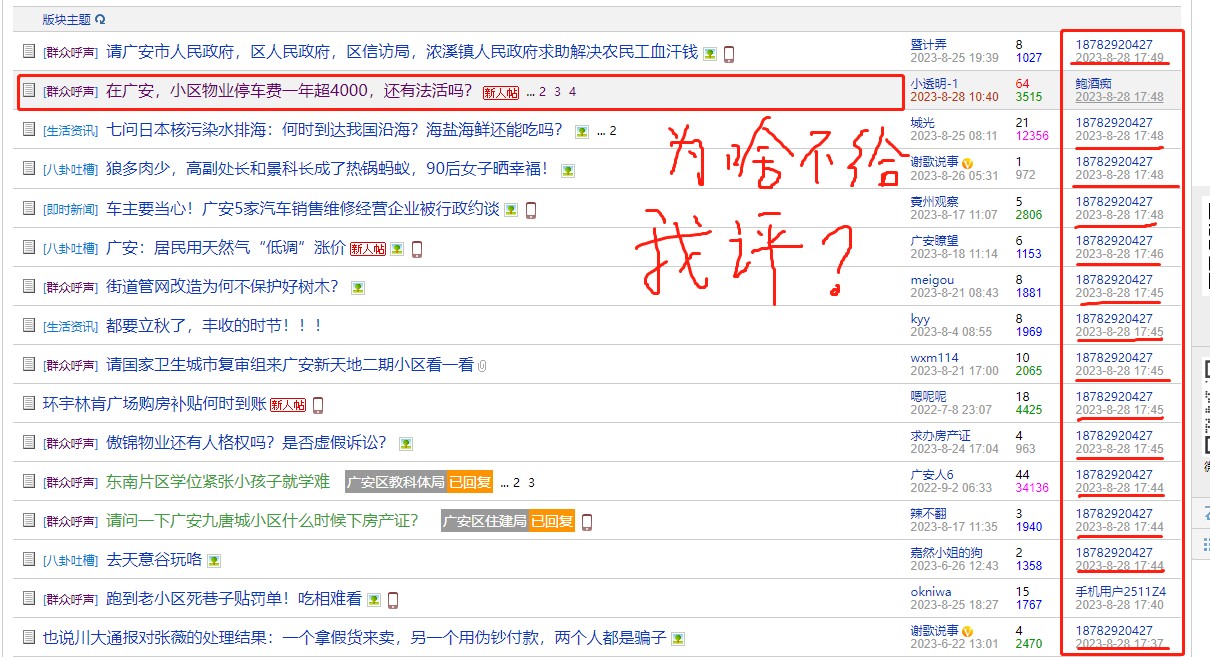Image resolution: width=1210 pixels, height=657 pixels.
Task: Filter by the 群众呼声 category on the first post
Action: coord(70,53)
